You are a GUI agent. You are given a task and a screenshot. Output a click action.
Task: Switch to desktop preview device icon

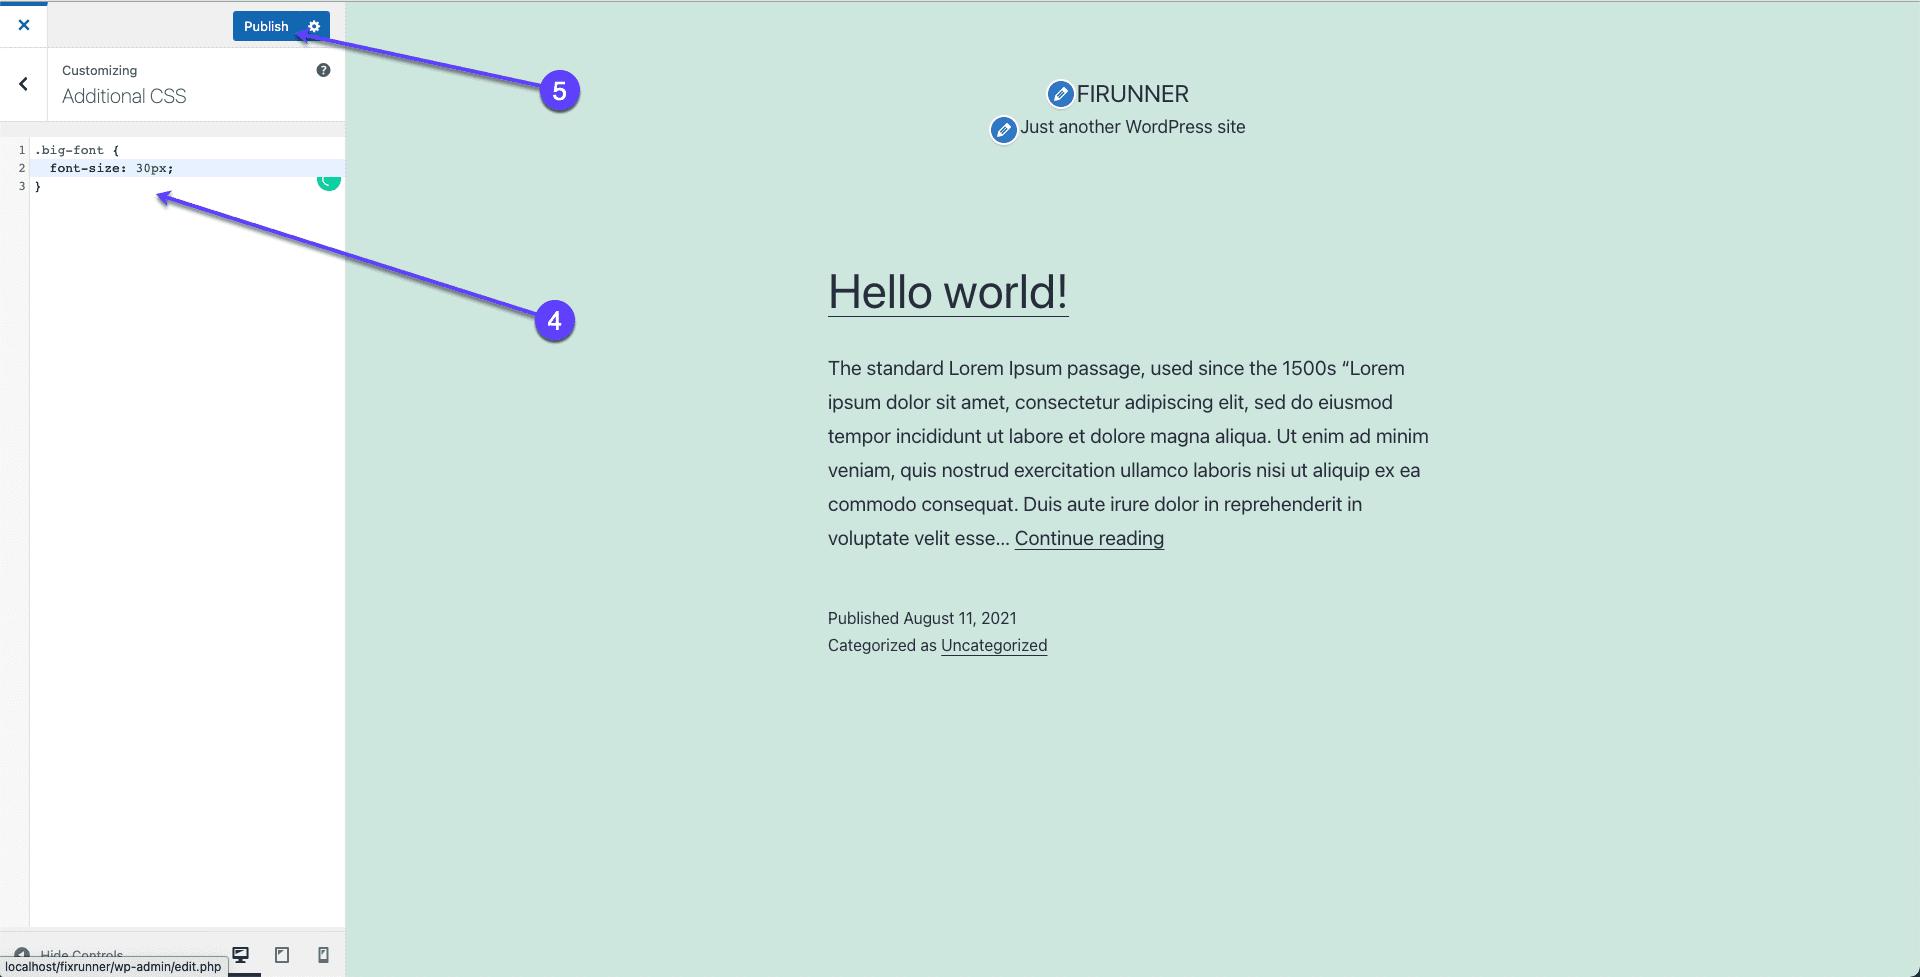point(241,955)
